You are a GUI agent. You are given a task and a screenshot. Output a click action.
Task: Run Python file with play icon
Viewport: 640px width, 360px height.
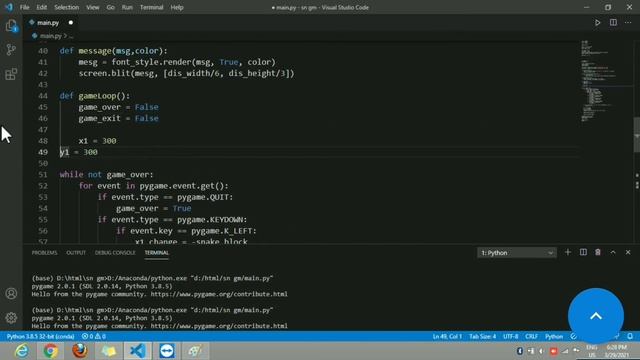[598, 23]
